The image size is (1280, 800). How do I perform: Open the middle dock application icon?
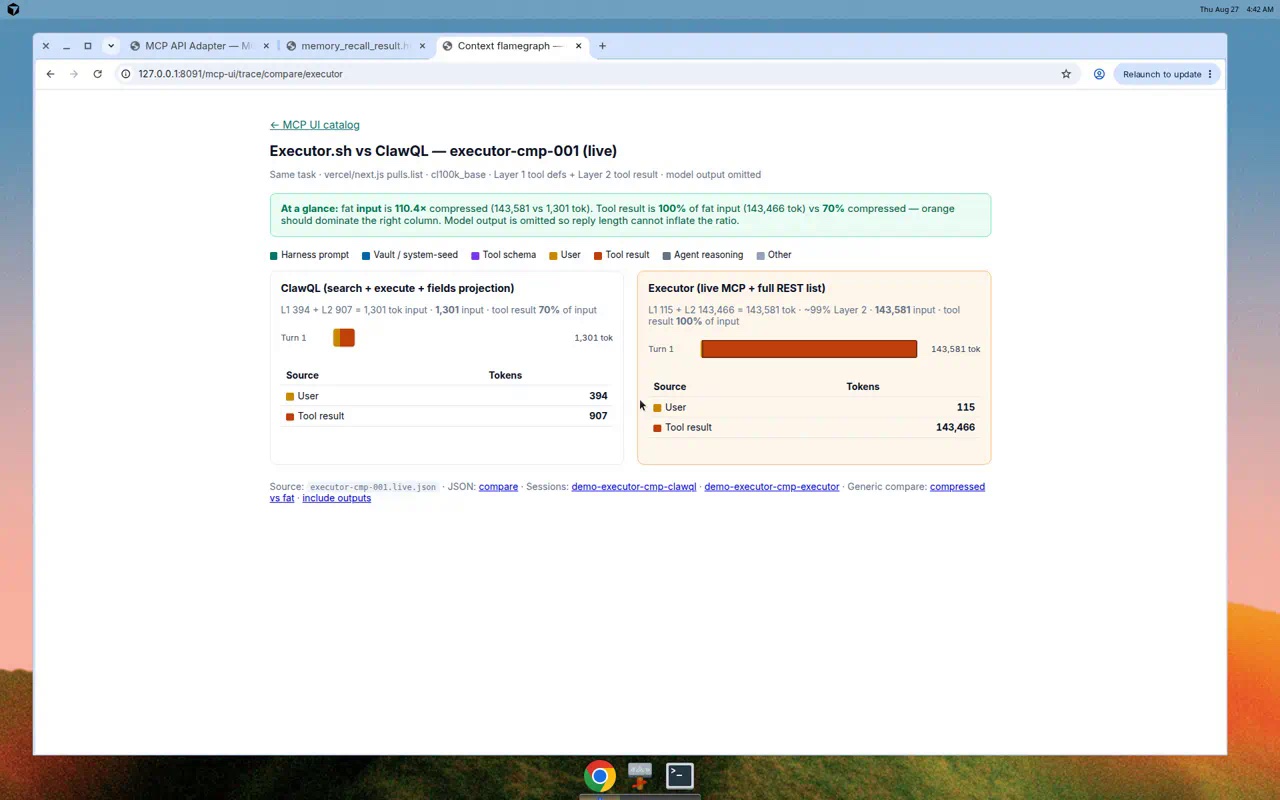[x=640, y=776]
